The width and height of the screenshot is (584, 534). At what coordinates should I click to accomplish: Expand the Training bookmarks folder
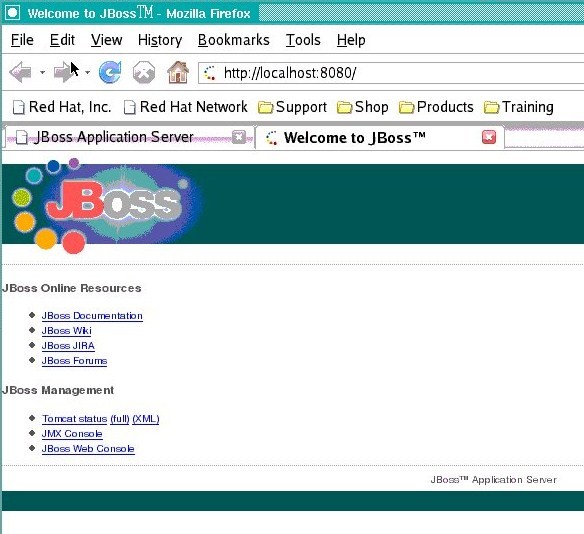(519, 107)
